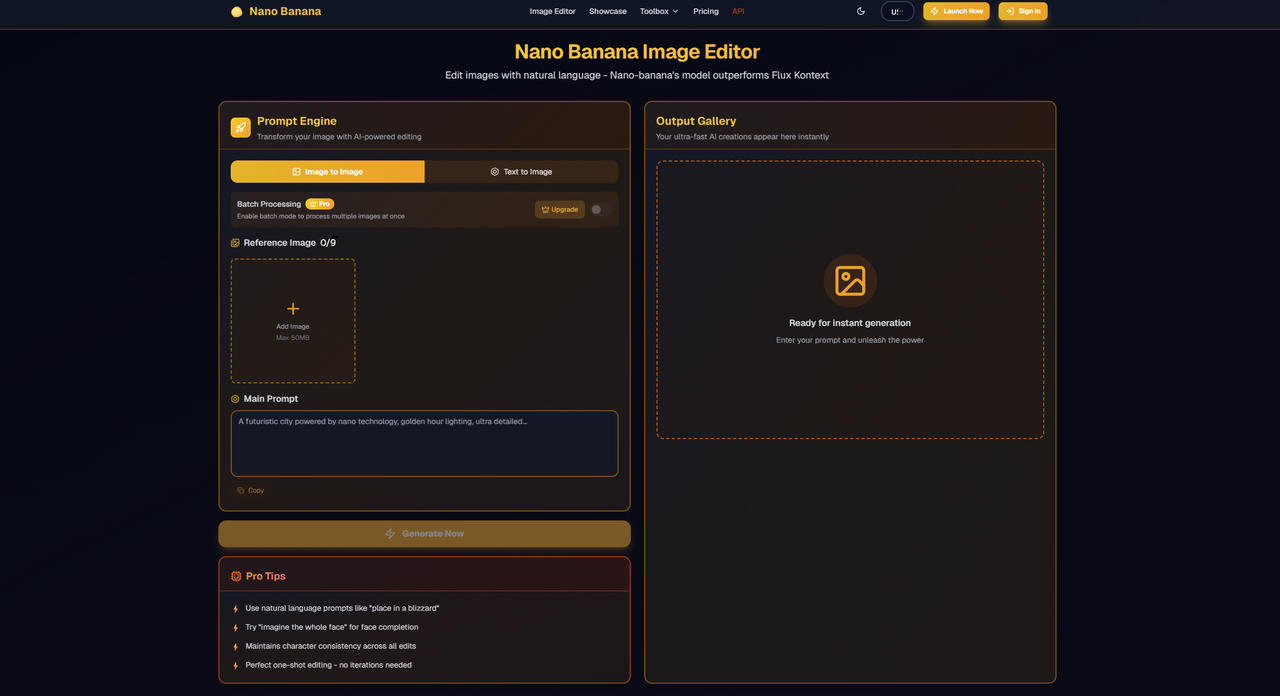Click into the Main Prompt text area
1280x696 pixels.
tap(425, 444)
